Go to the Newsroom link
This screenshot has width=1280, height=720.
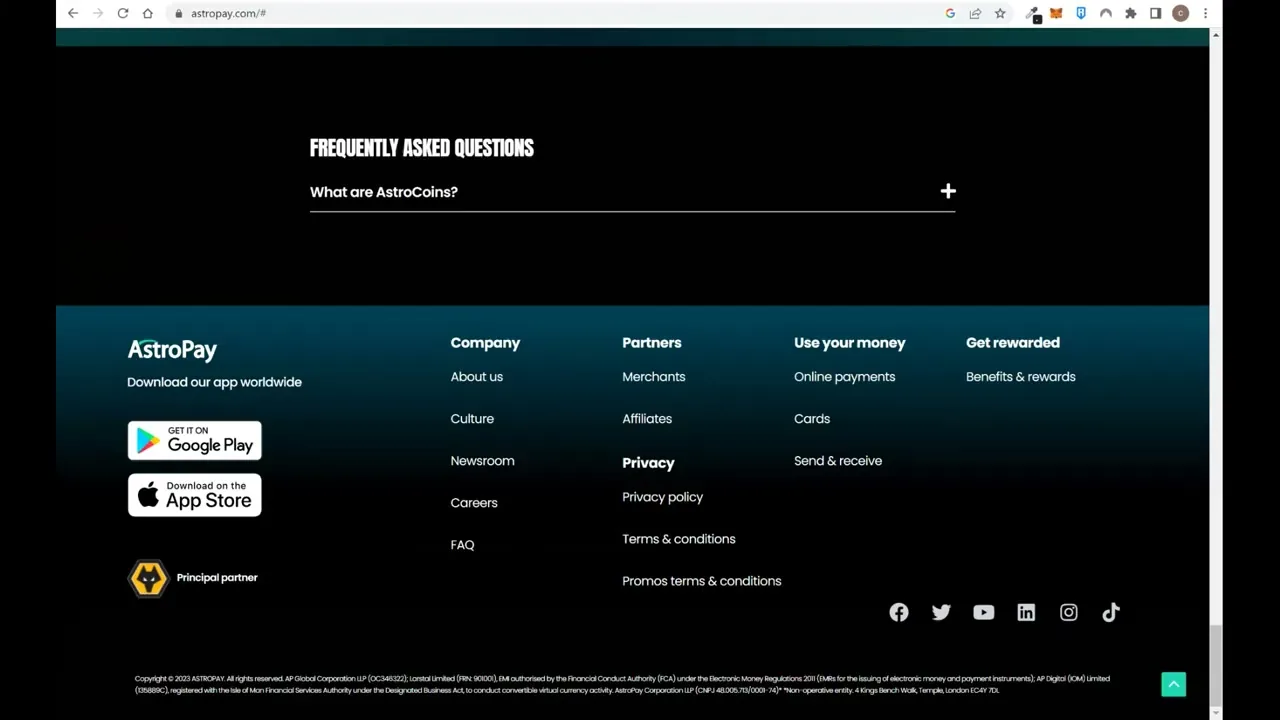click(x=482, y=461)
